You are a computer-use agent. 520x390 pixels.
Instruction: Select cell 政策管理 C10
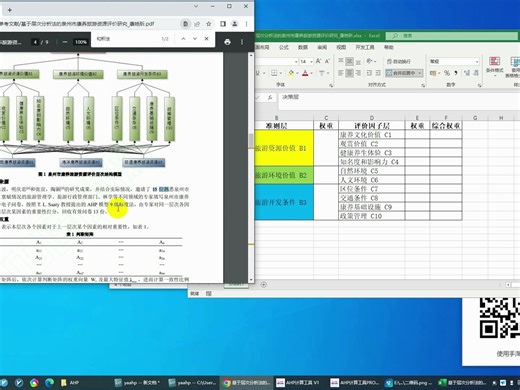click(372, 216)
